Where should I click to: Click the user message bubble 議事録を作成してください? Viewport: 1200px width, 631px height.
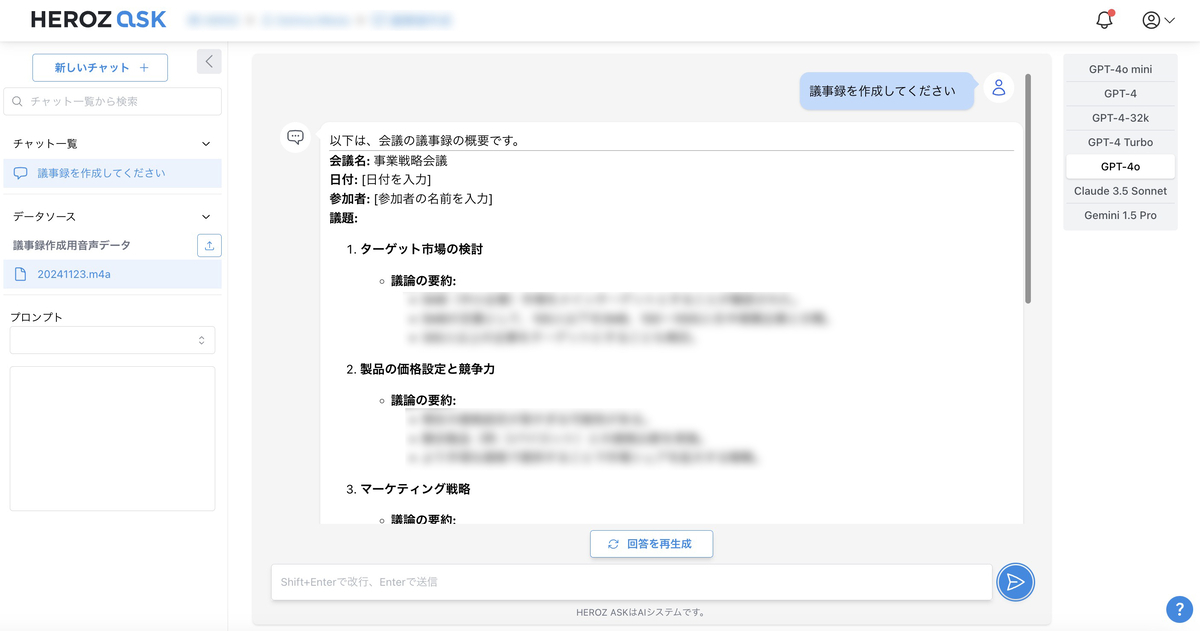[886, 91]
